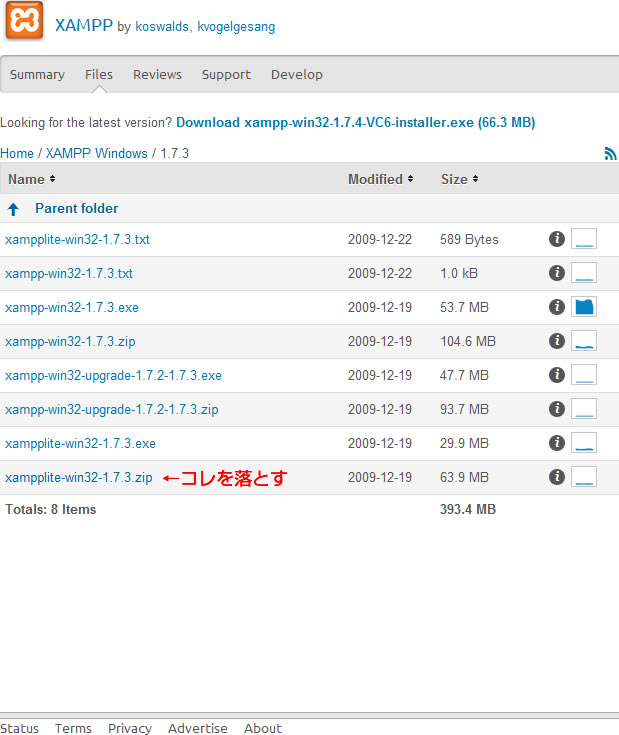Select the 93.7 MB size value

(x=464, y=409)
